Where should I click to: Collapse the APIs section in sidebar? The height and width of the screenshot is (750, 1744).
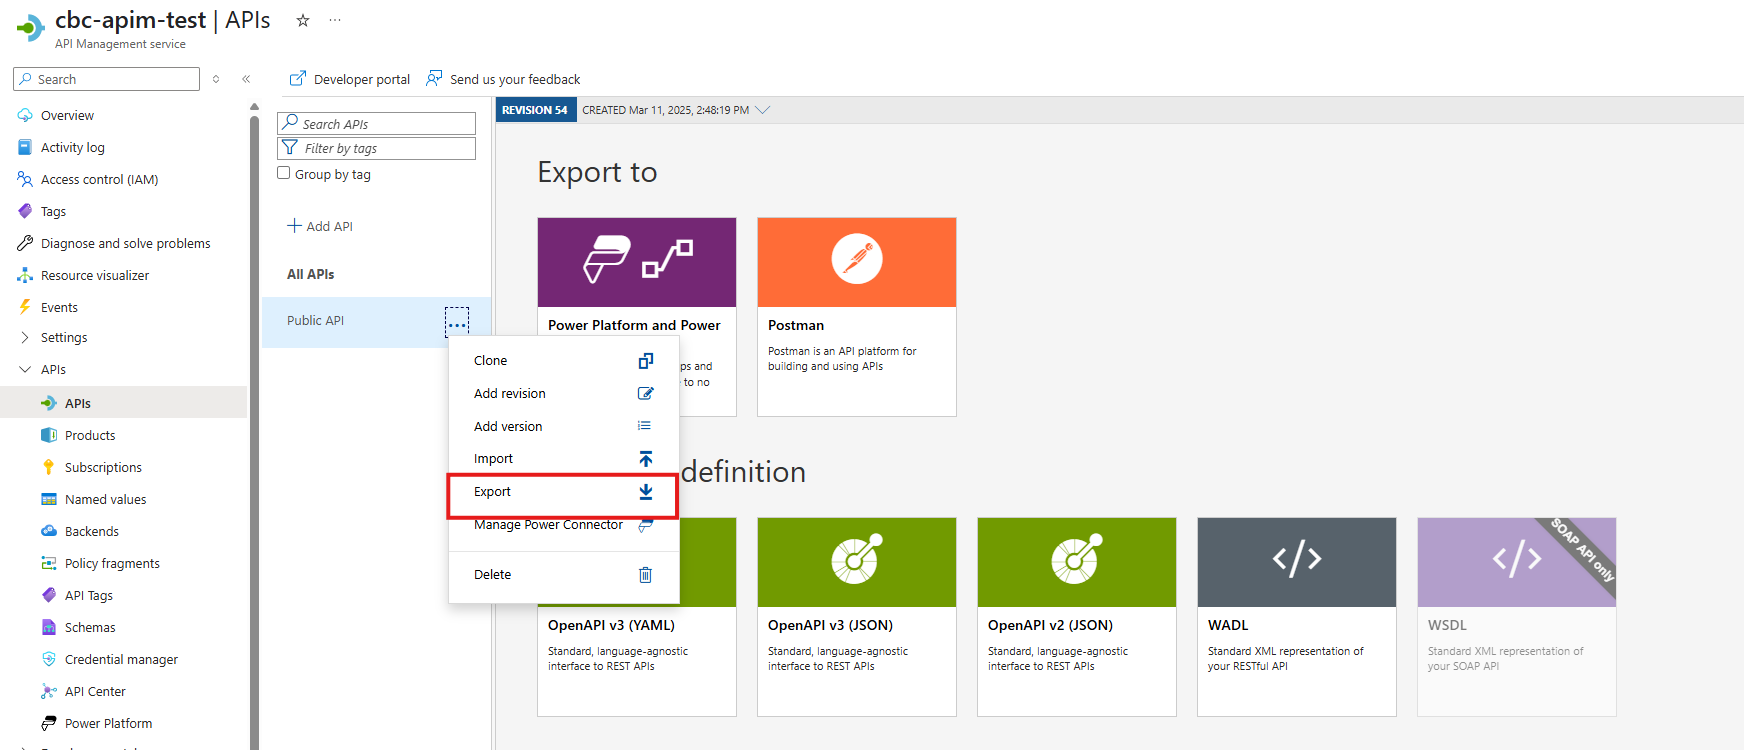point(25,370)
